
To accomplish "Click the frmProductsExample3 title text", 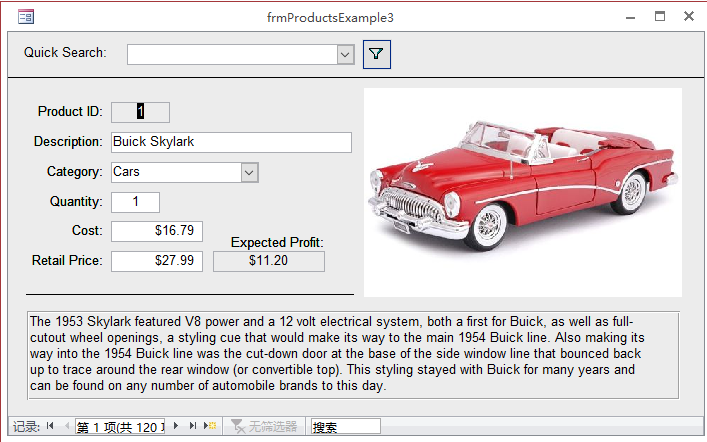I will click(330, 18).
